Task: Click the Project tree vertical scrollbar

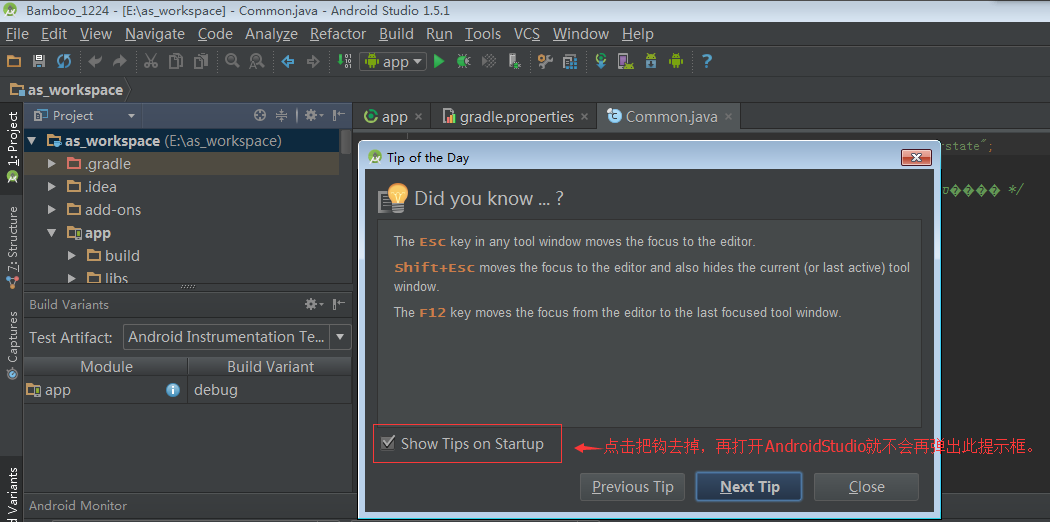Action: pyautogui.click(x=346, y=142)
